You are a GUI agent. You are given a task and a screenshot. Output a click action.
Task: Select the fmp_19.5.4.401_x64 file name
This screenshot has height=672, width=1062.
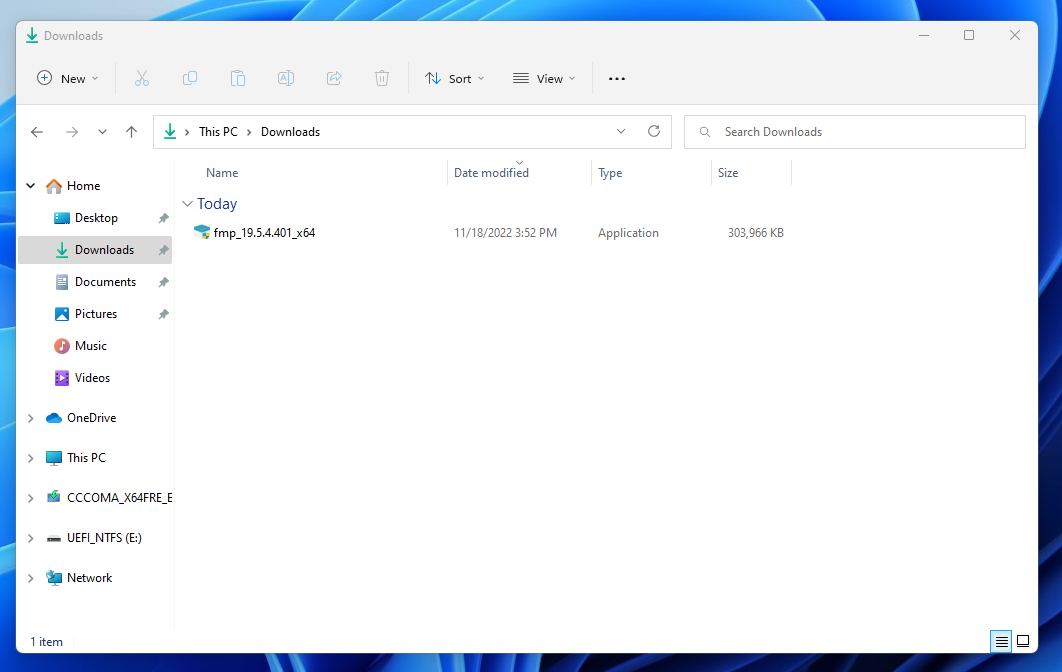click(264, 232)
